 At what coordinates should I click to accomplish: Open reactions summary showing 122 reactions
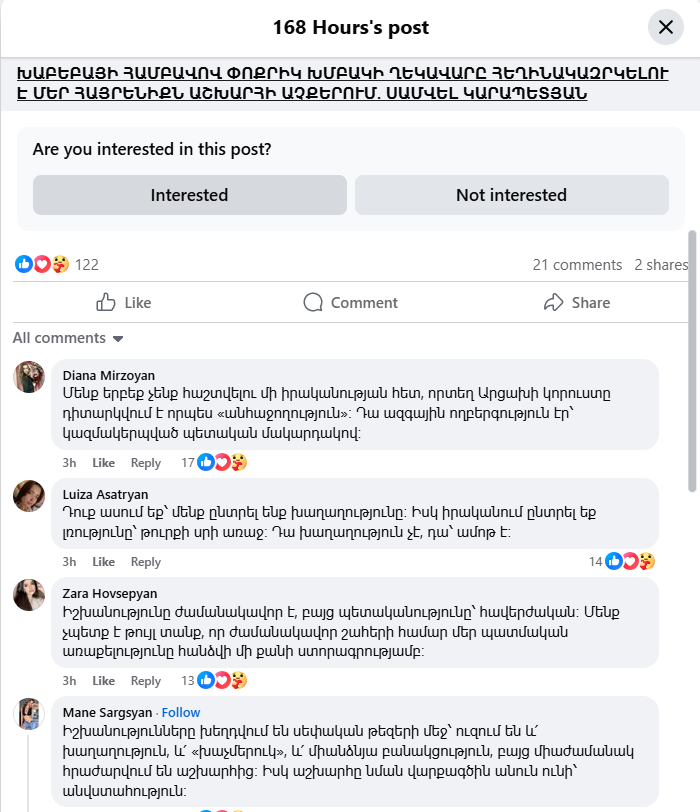pyautogui.click(x=57, y=264)
